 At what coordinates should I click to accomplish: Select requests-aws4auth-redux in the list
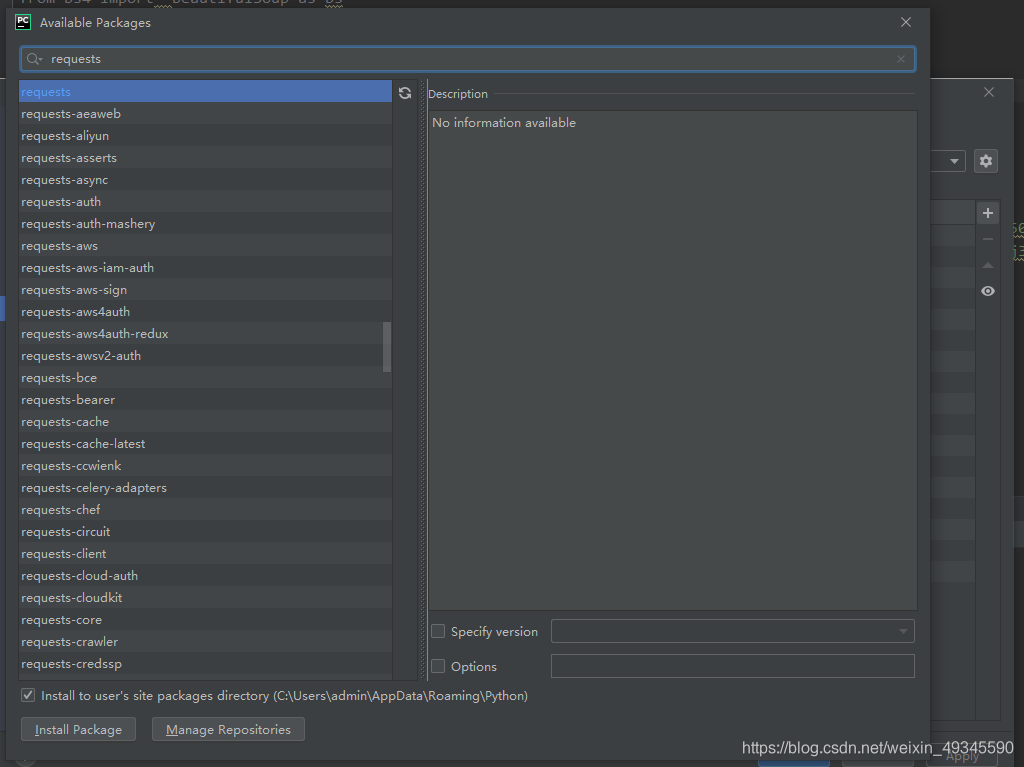(x=205, y=334)
